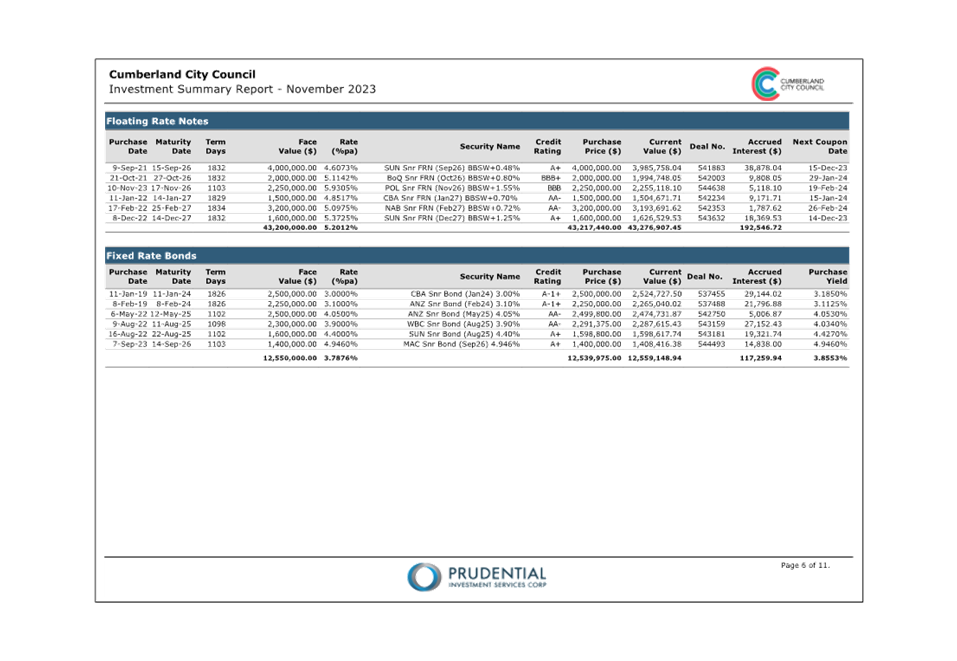
Task: Click Purchase Date column in Floating Rate Notes
Action: coord(128,147)
